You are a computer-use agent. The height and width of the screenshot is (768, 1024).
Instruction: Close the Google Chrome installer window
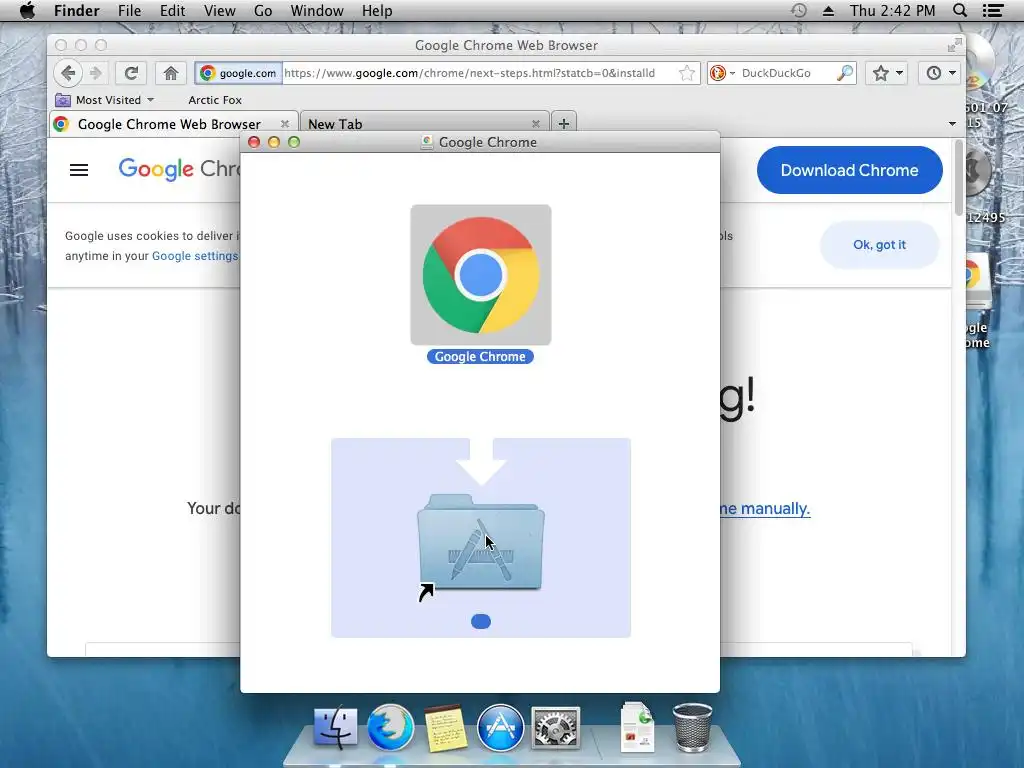pyautogui.click(x=254, y=142)
